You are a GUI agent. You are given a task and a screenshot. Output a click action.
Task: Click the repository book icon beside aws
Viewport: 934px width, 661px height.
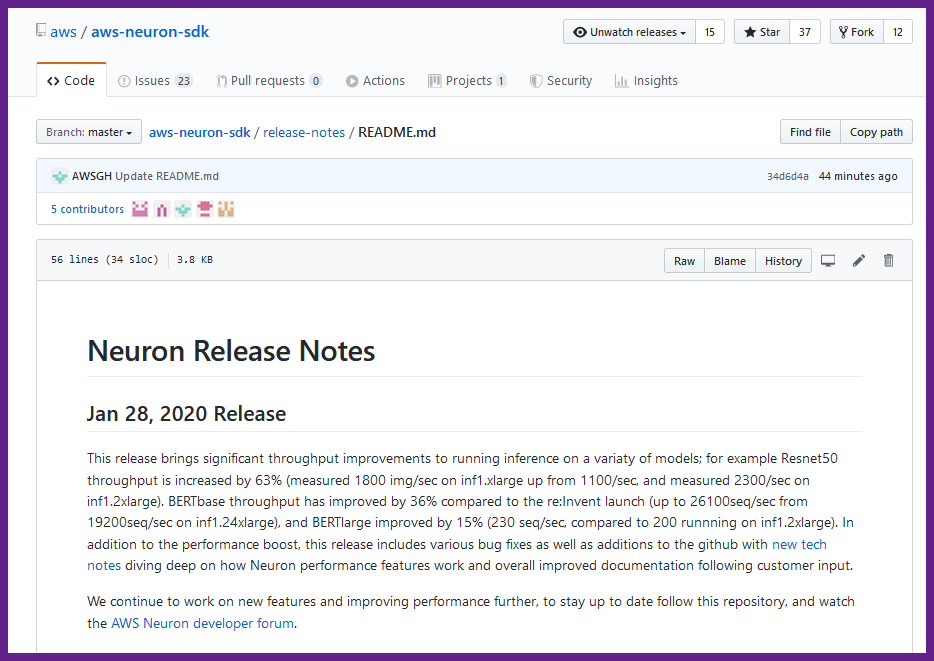(41, 30)
